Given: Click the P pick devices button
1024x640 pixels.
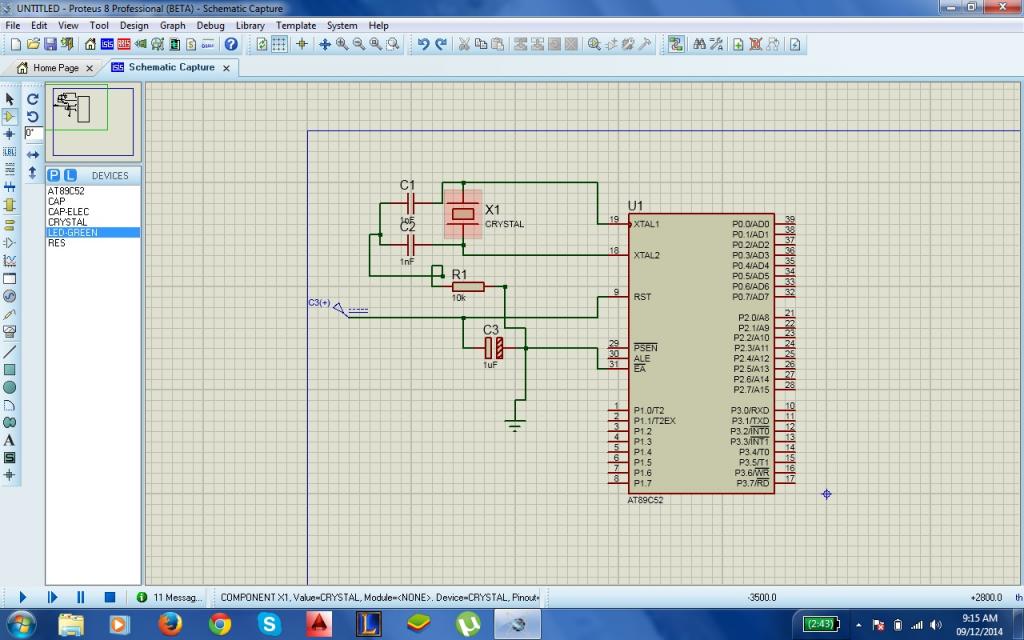Looking at the screenshot, I should pyautogui.click(x=54, y=175).
